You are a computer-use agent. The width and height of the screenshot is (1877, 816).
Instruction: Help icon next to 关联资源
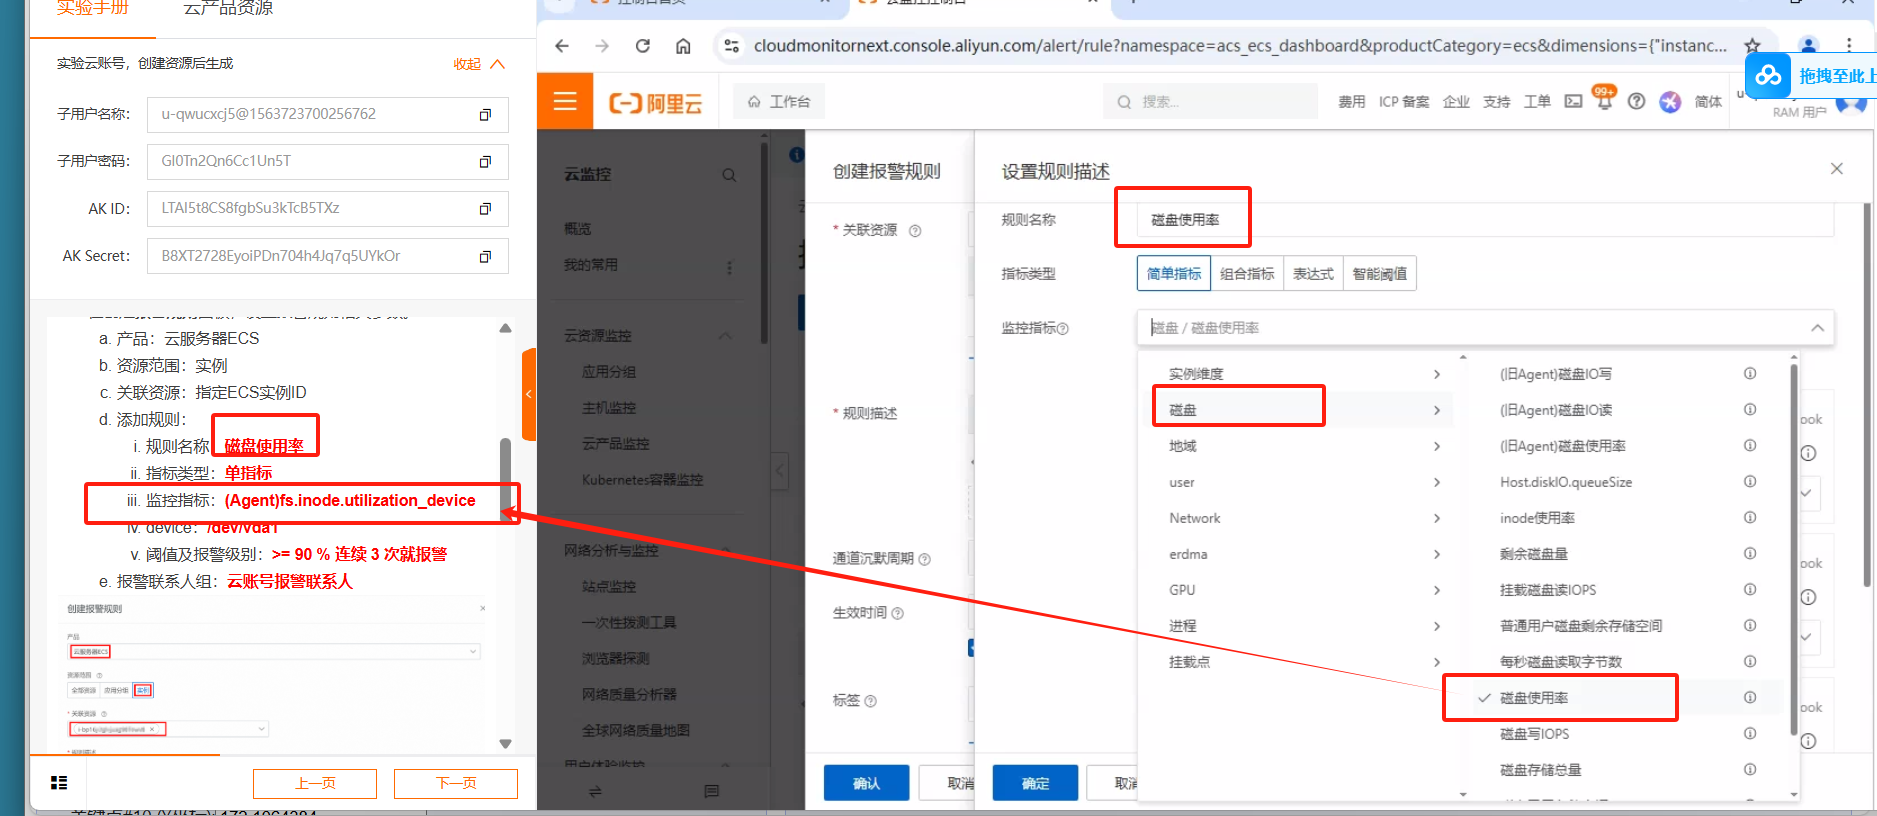click(x=915, y=231)
